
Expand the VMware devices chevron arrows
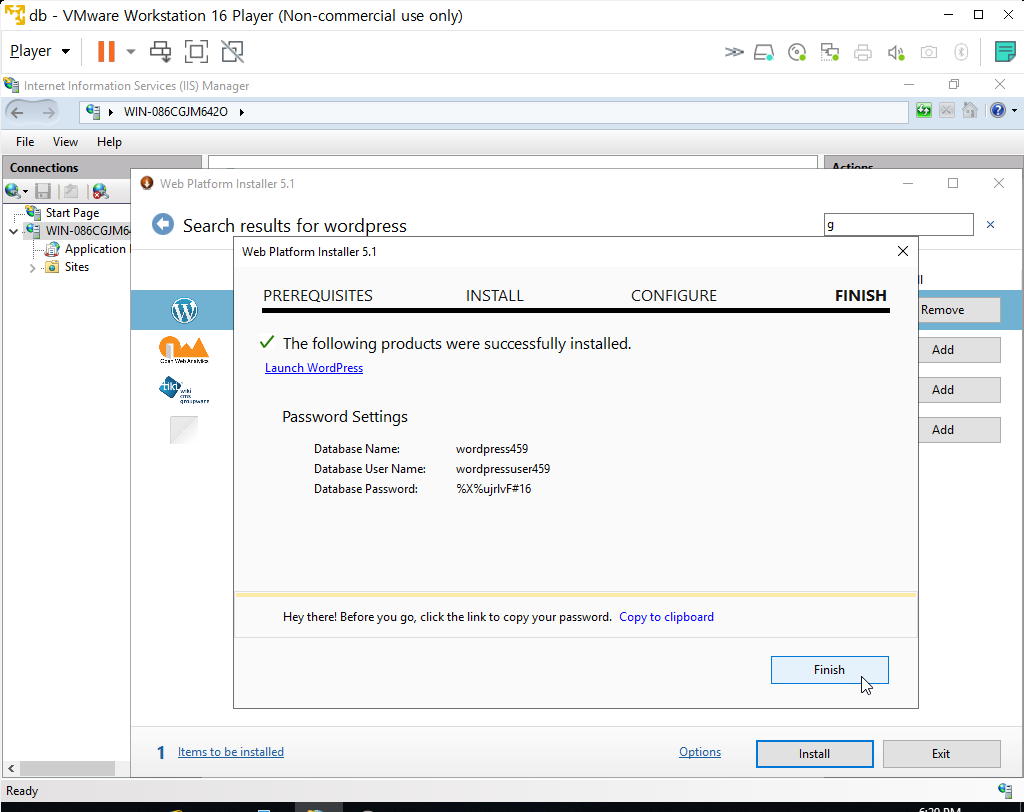coord(734,52)
